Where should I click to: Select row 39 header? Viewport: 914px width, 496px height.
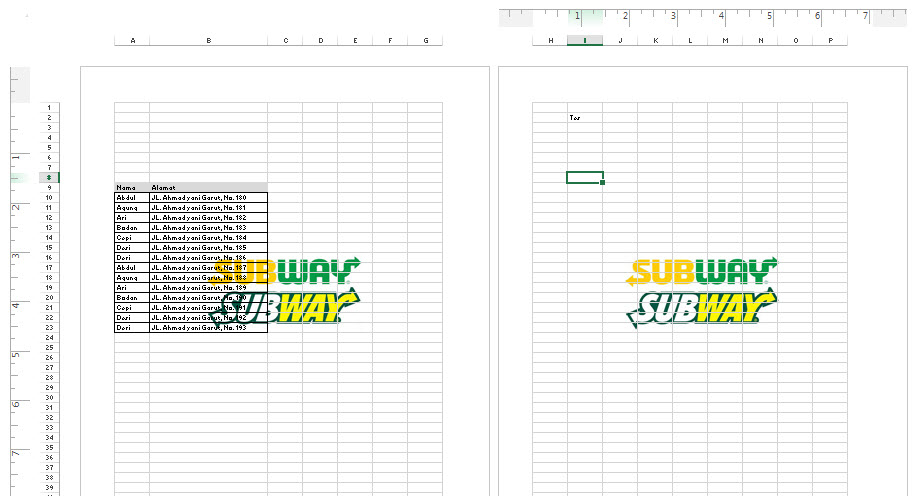click(x=50, y=487)
